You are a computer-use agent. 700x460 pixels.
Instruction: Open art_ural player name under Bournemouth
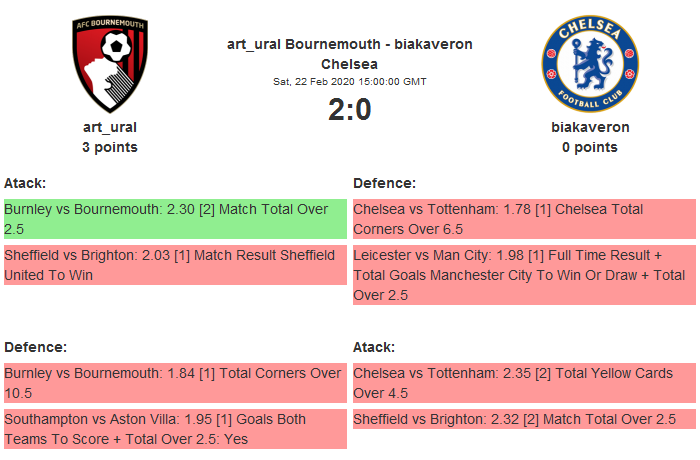(110, 127)
